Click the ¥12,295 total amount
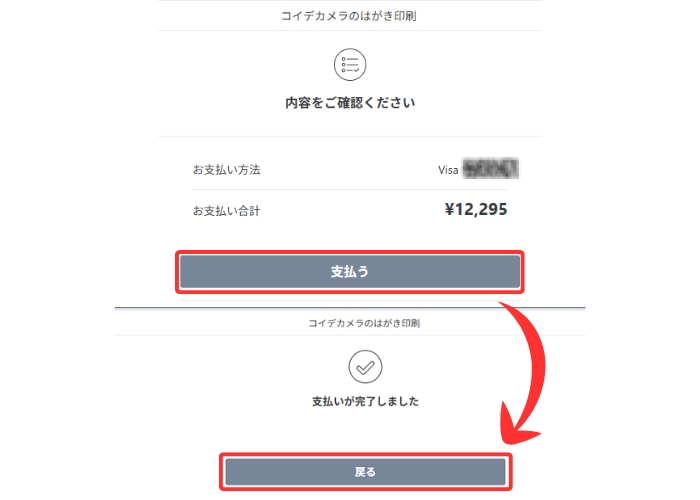The height and width of the screenshot is (500, 700). coord(475,210)
